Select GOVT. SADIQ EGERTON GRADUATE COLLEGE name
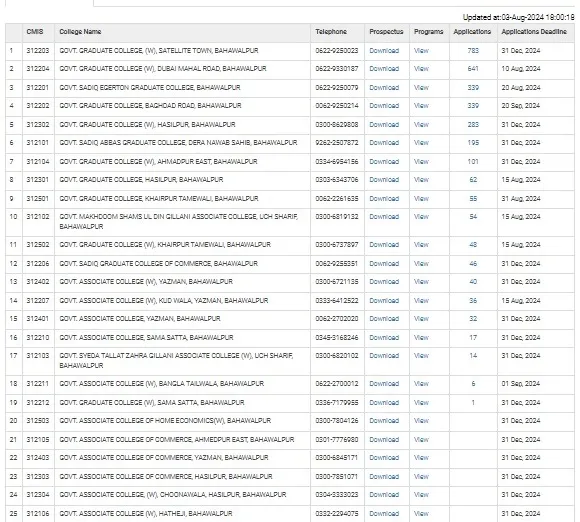 [x=150, y=88]
